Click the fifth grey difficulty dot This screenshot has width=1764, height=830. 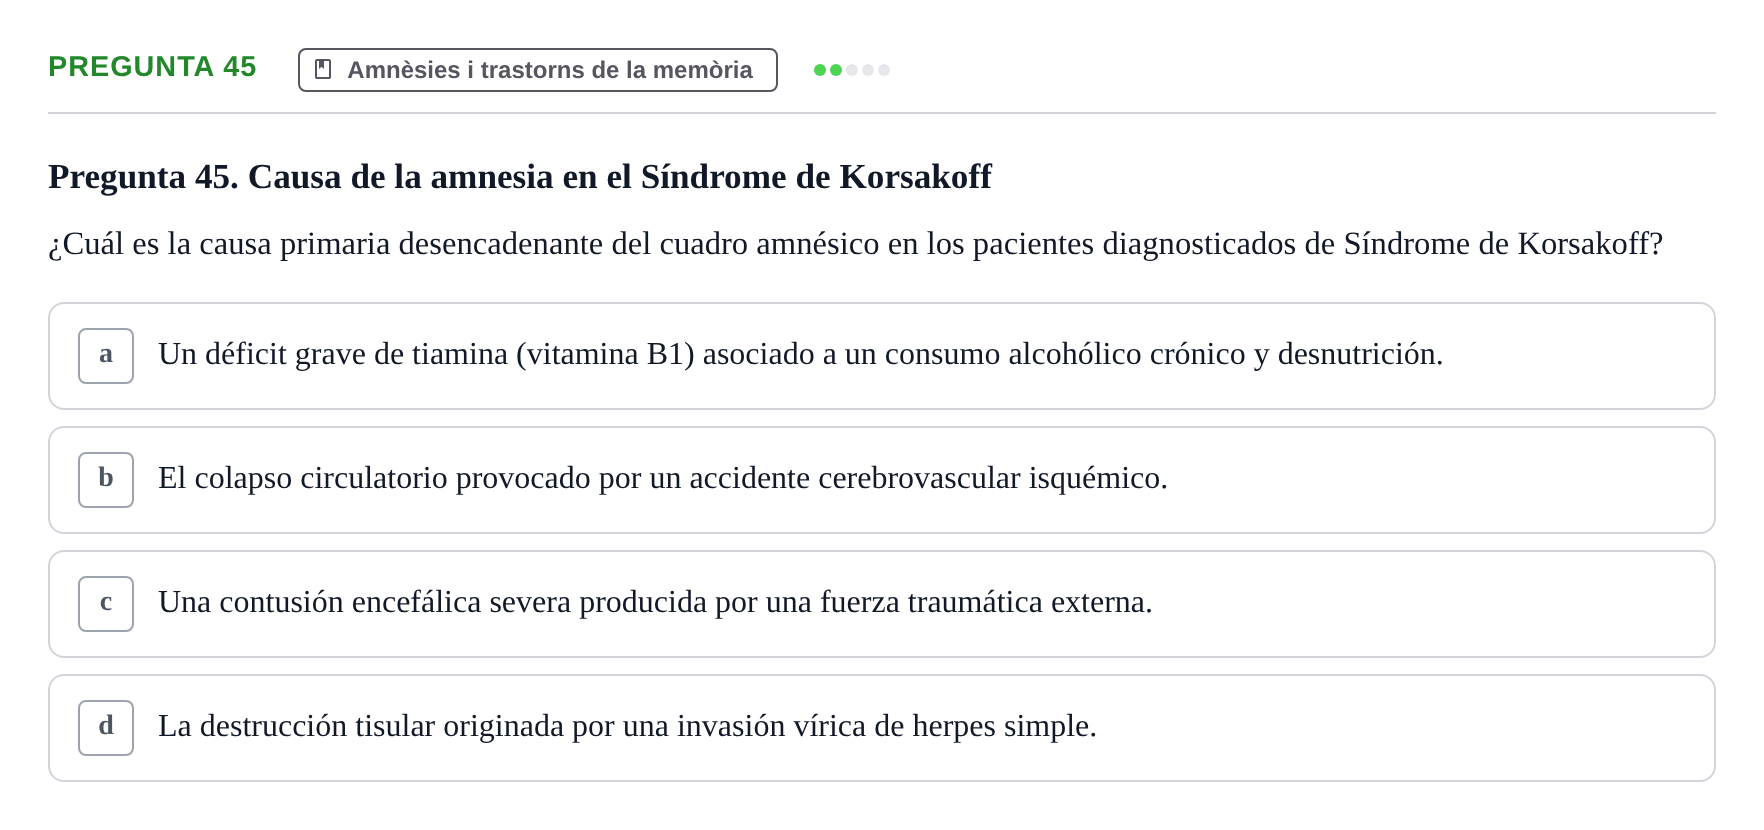click(884, 70)
